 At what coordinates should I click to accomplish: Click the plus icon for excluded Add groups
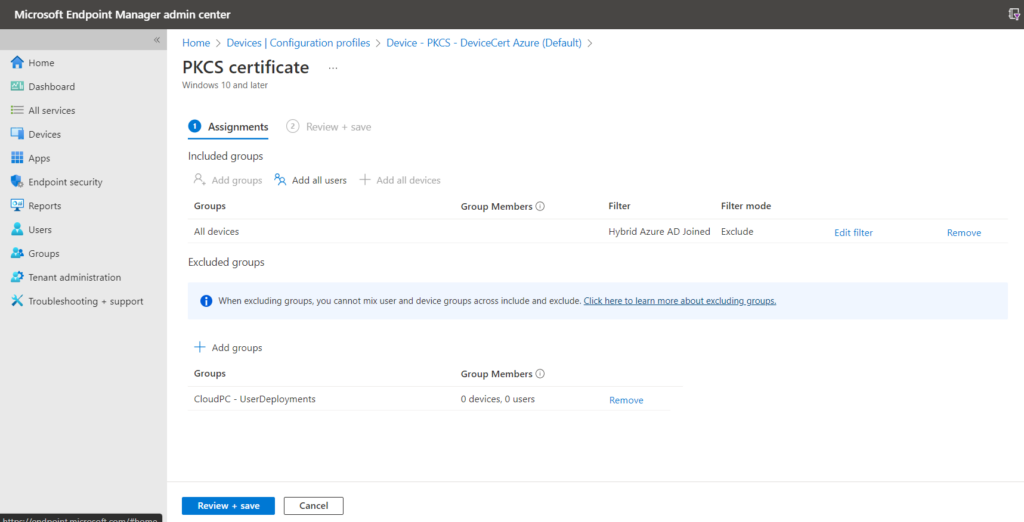coord(200,347)
